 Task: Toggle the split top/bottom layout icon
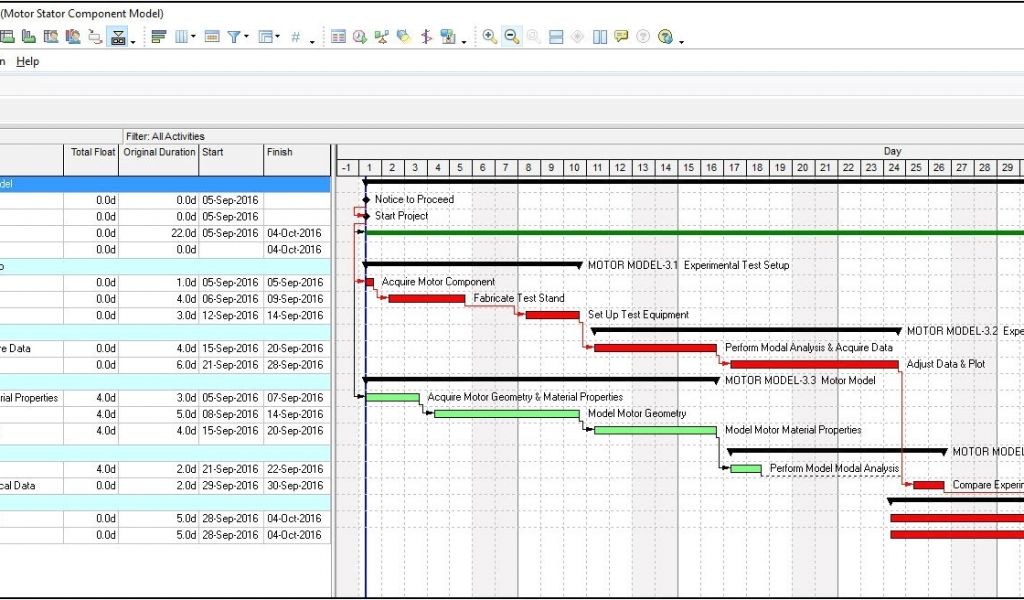click(556, 37)
